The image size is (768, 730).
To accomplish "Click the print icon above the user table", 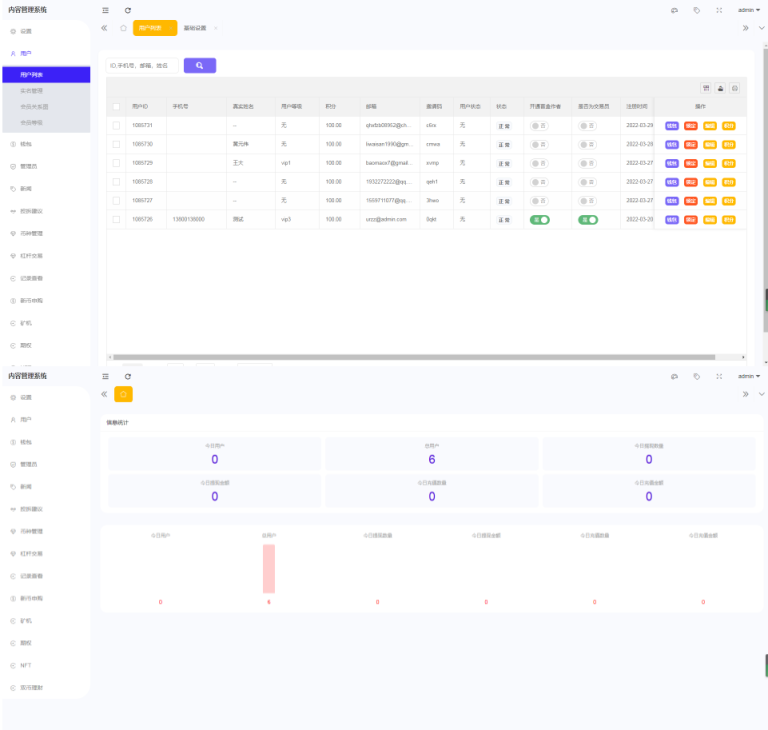I will click(734, 88).
